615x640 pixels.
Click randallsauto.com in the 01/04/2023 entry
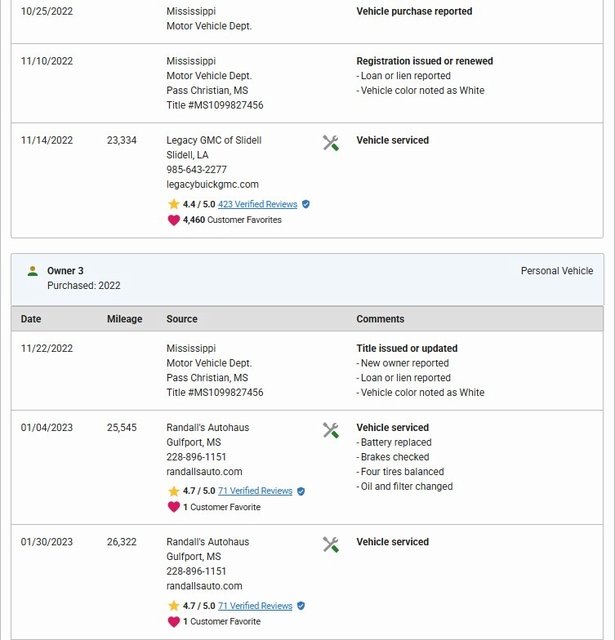click(204, 472)
